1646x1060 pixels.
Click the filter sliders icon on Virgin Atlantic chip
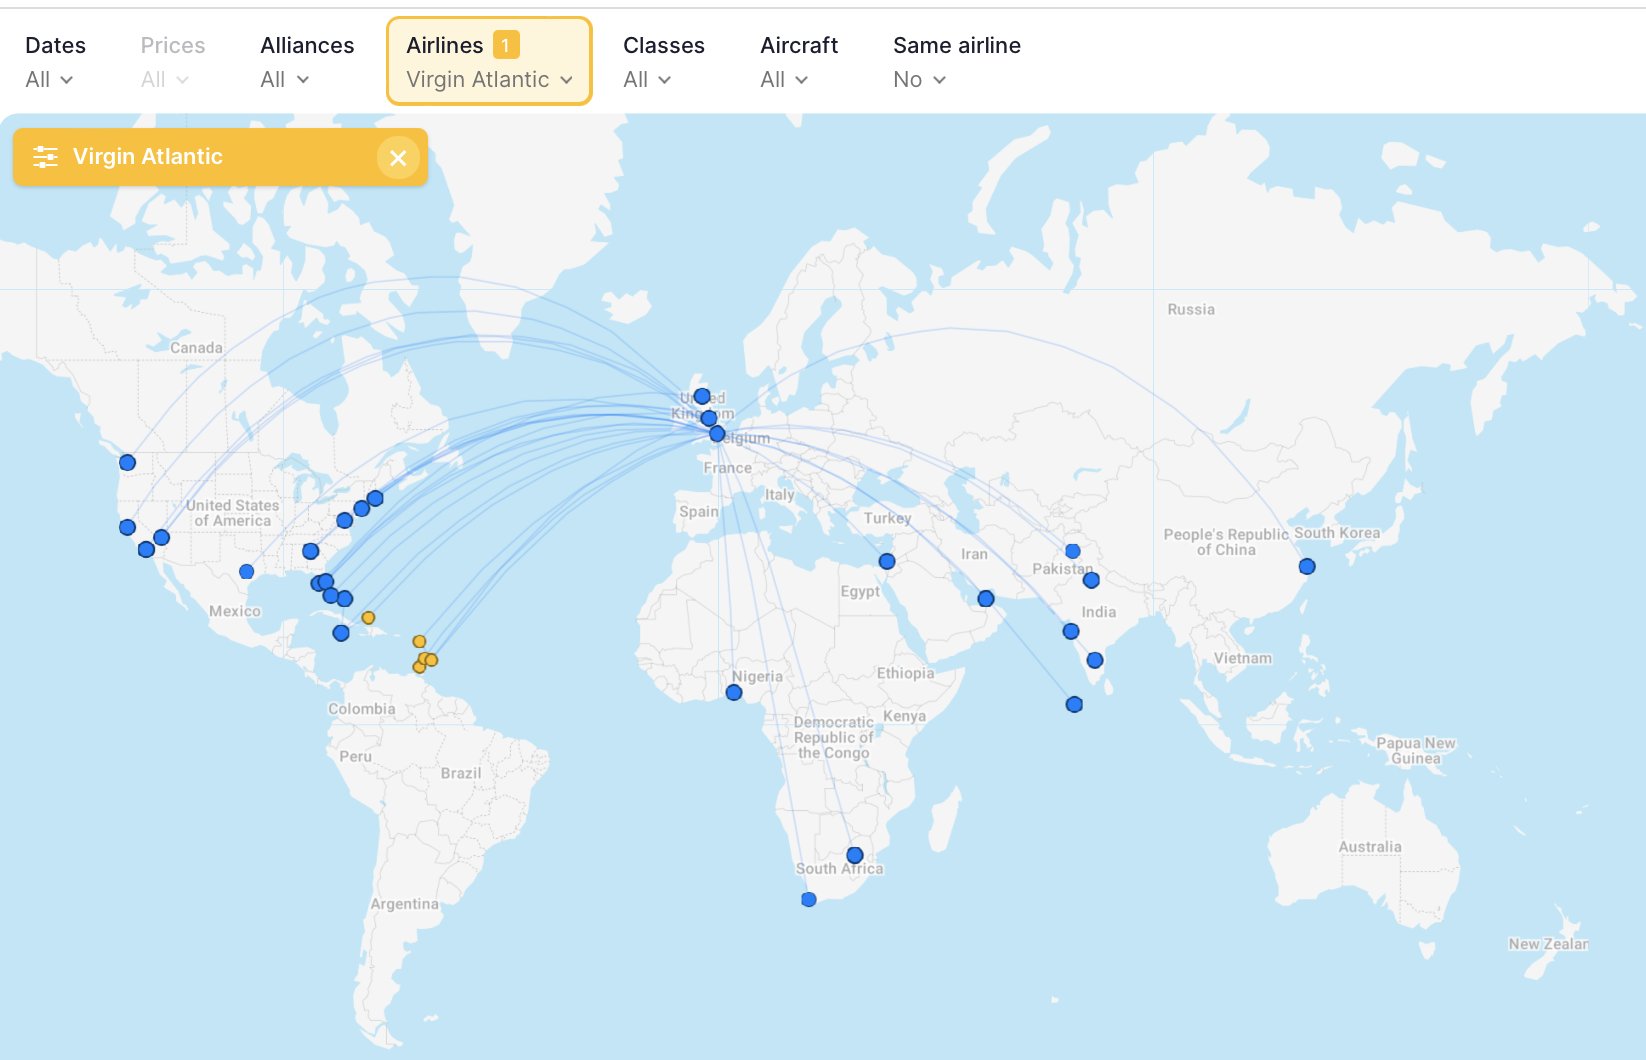pyautogui.click(x=45, y=157)
